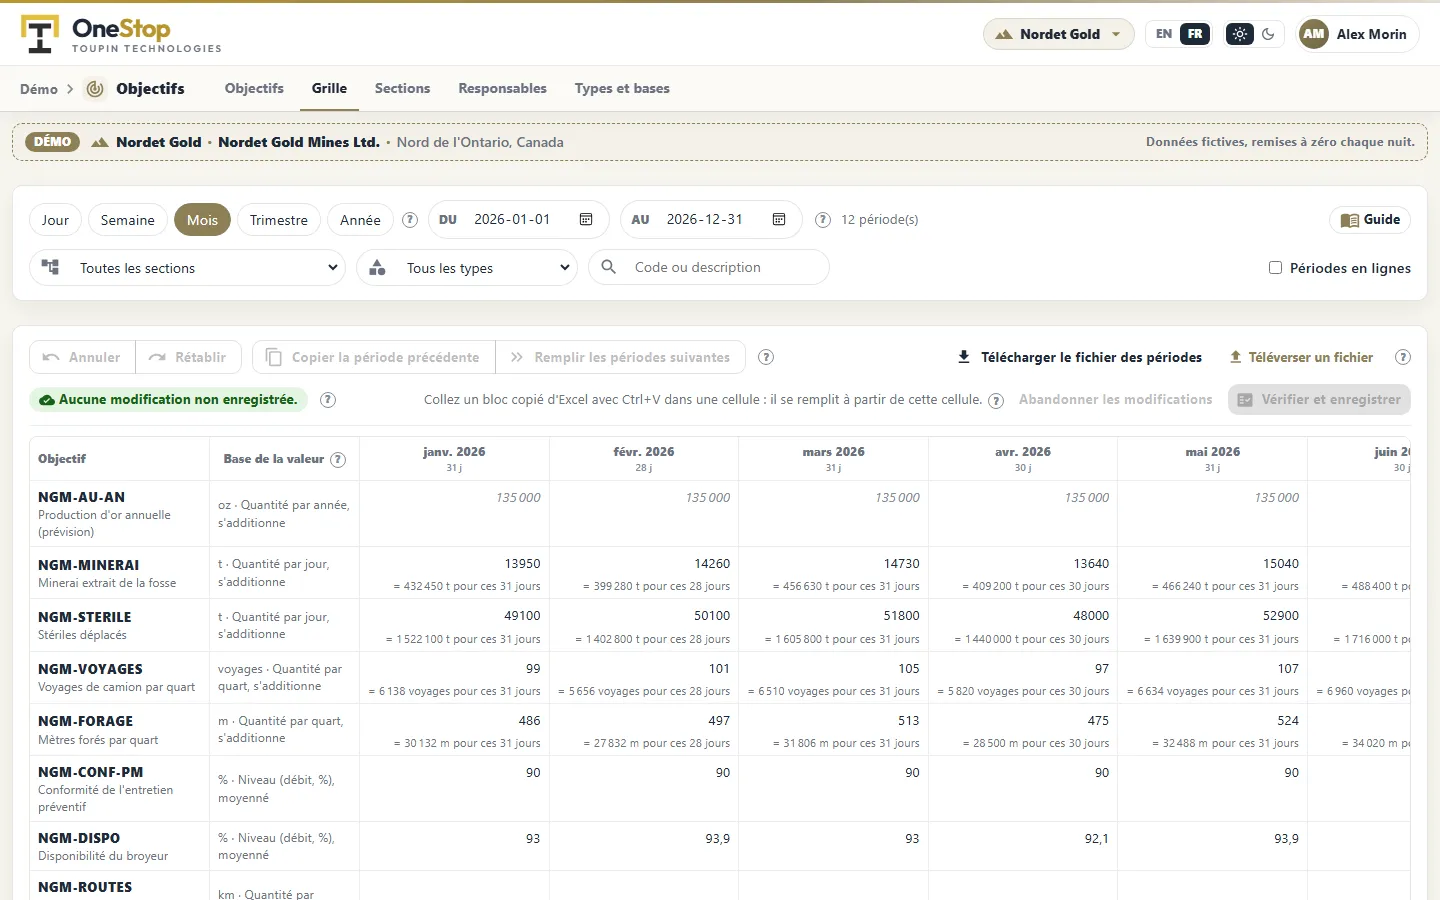Click help icon beside 12 période(s)
This screenshot has height=900, width=1440.
click(823, 220)
